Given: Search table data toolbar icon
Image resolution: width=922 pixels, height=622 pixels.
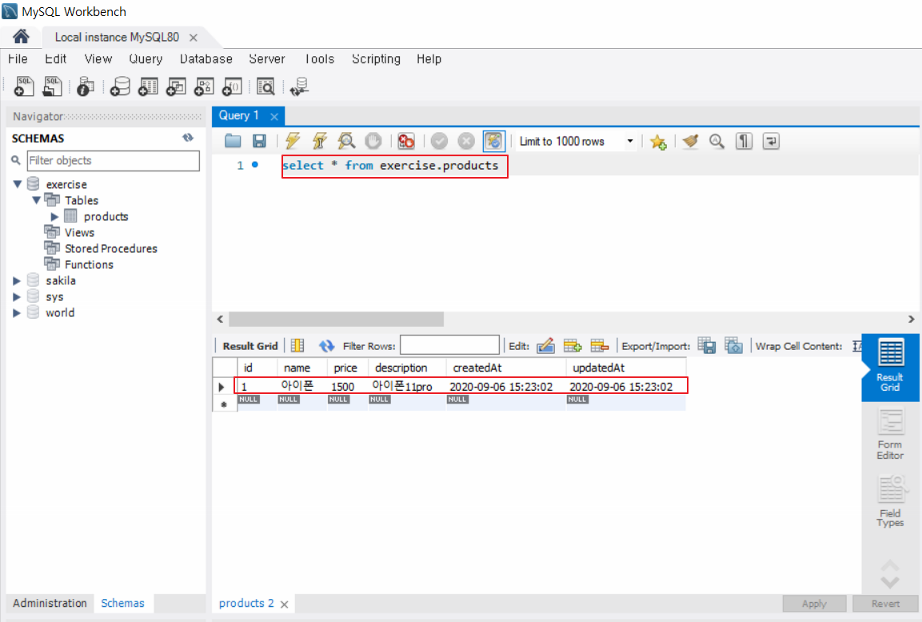Looking at the screenshot, I should 266,86.
